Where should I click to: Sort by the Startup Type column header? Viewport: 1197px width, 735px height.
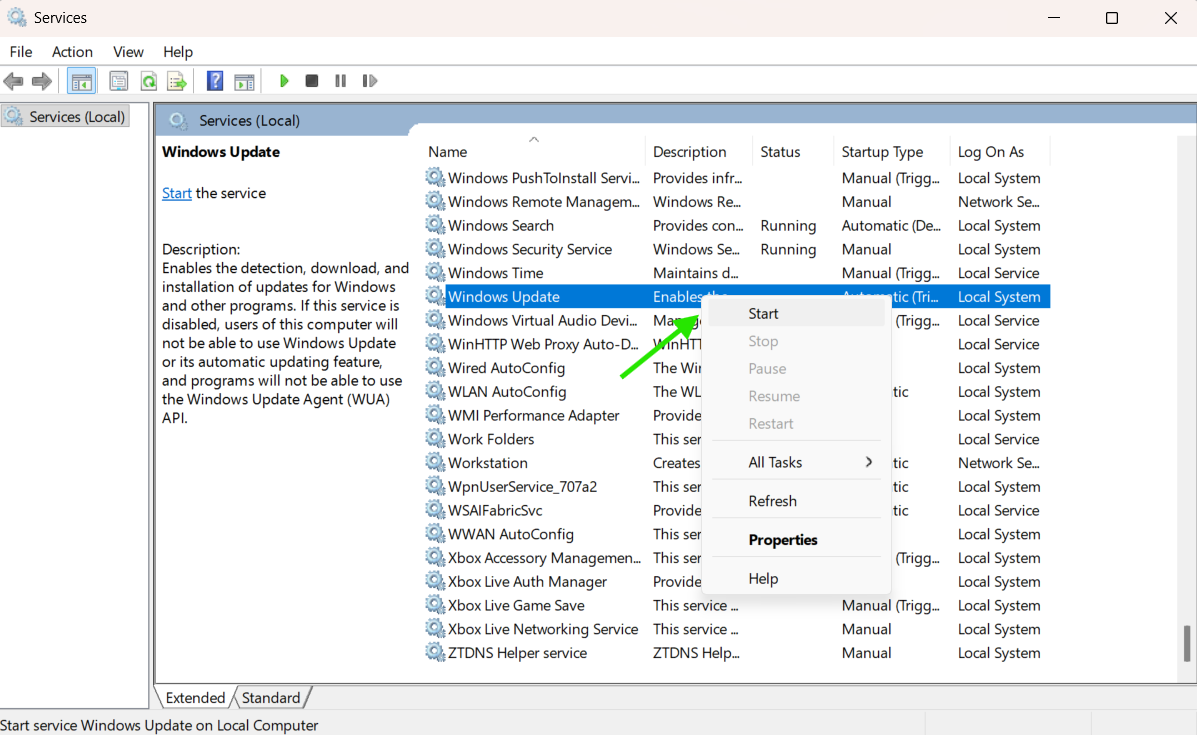click(891, 152)
